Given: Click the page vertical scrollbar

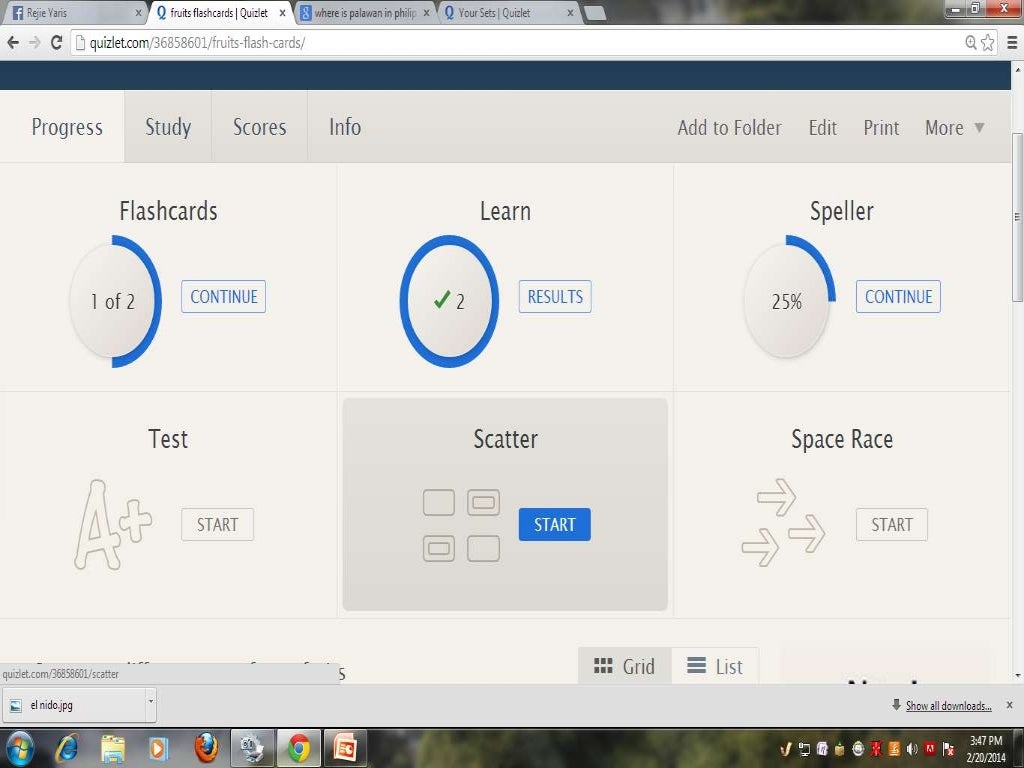Looking at the screenshot, I should click(x=1017, y=217).
